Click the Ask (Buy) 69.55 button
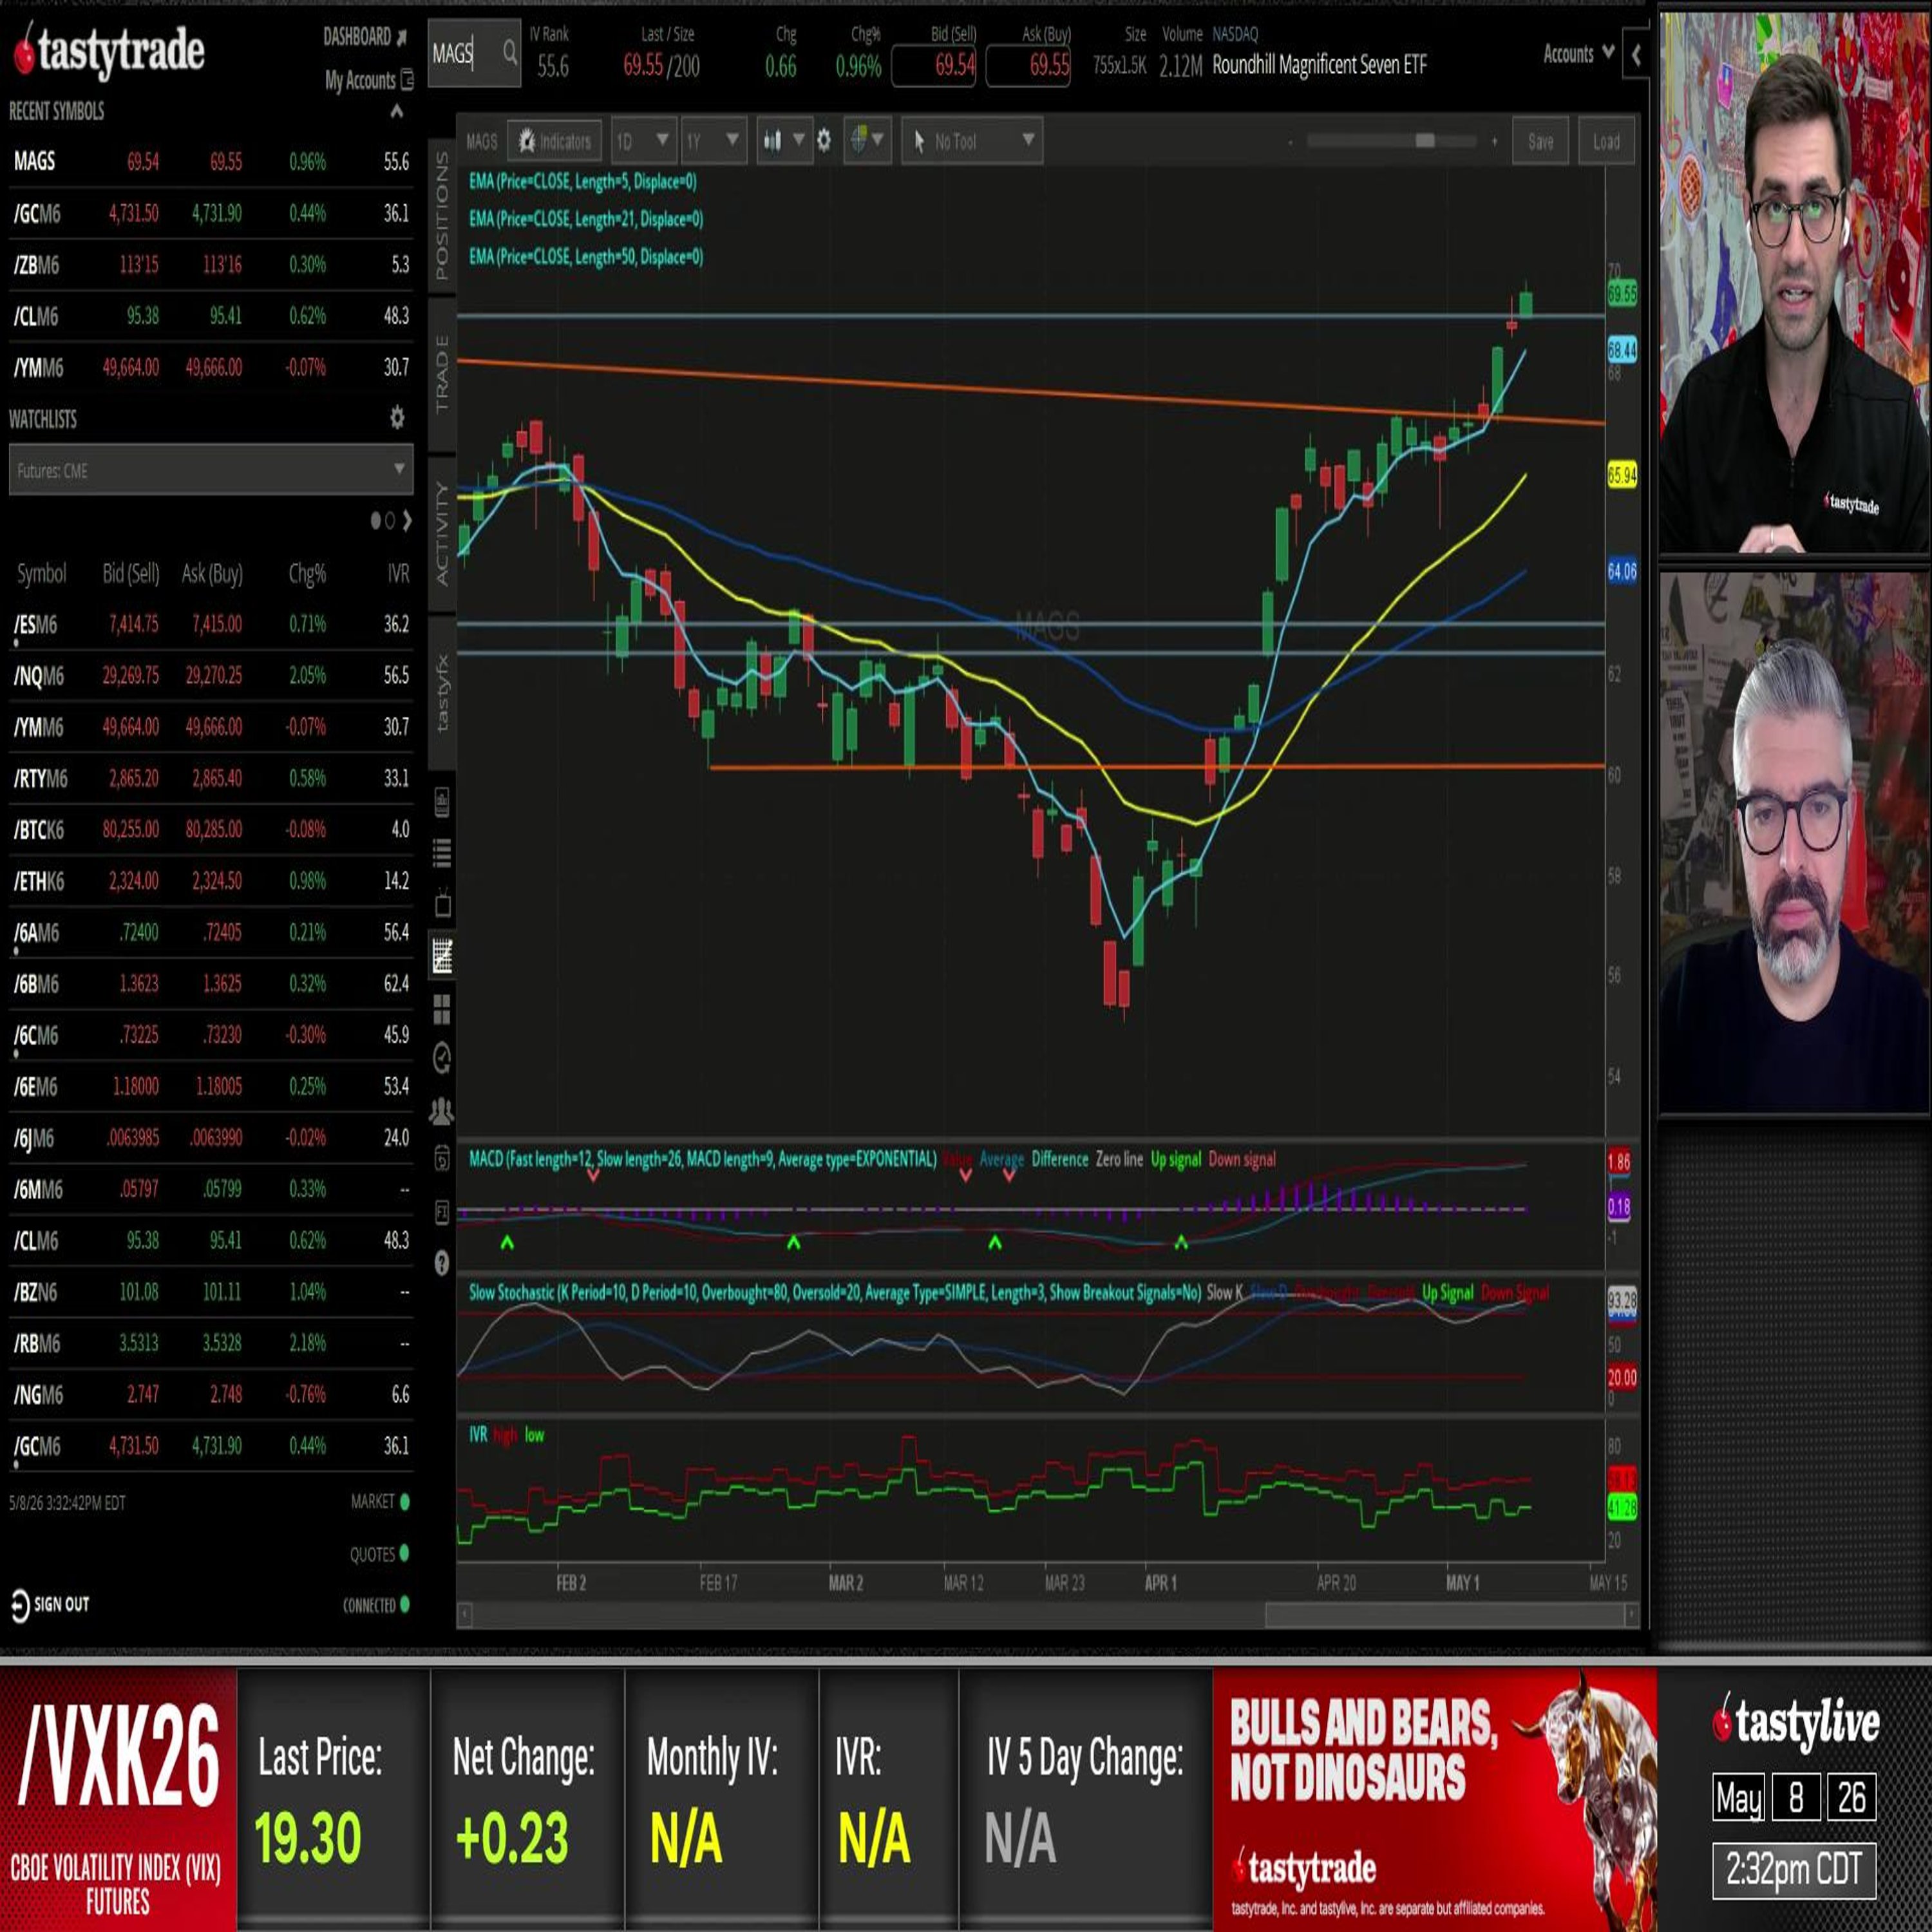 (x=1028, y=66)
